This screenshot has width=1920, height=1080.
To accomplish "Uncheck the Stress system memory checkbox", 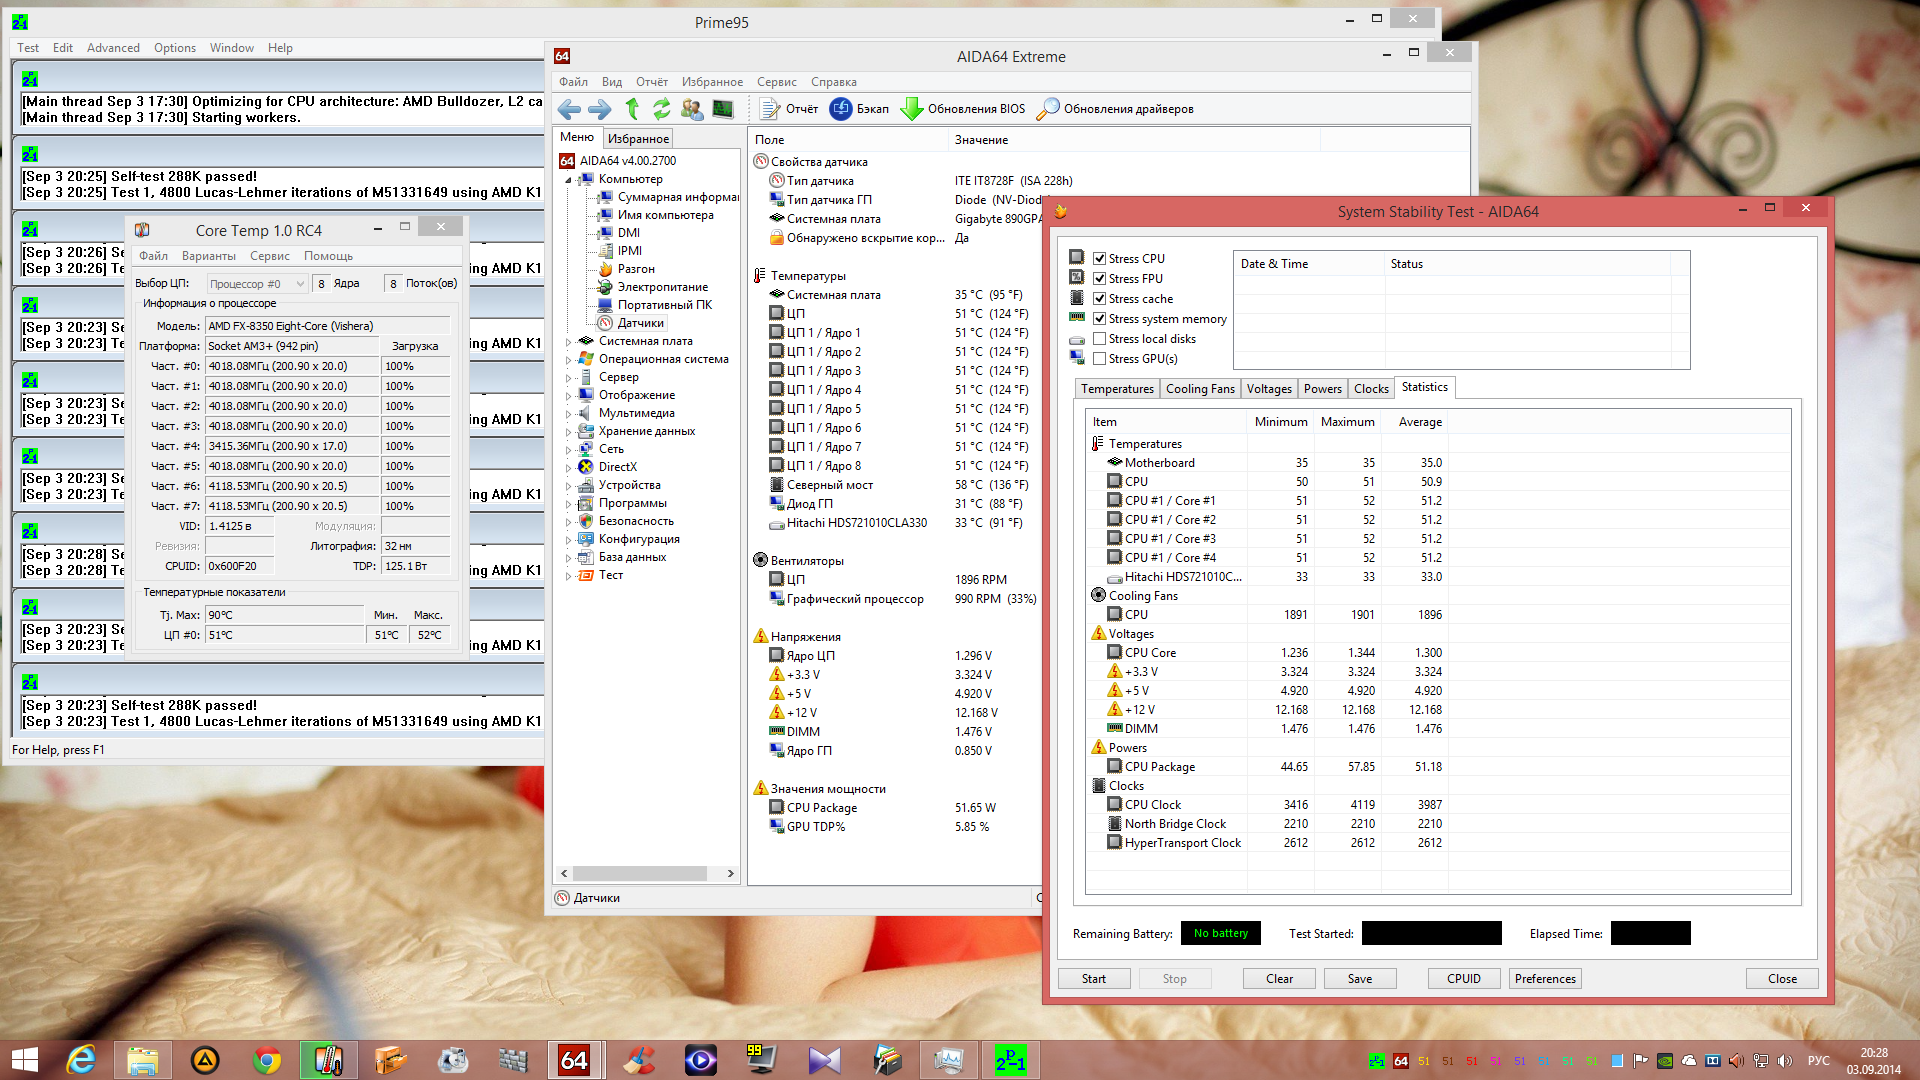I will click(x=1099, y=319).
